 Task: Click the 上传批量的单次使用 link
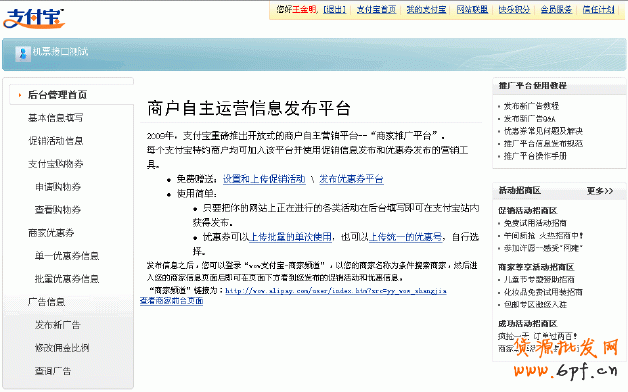290,237
